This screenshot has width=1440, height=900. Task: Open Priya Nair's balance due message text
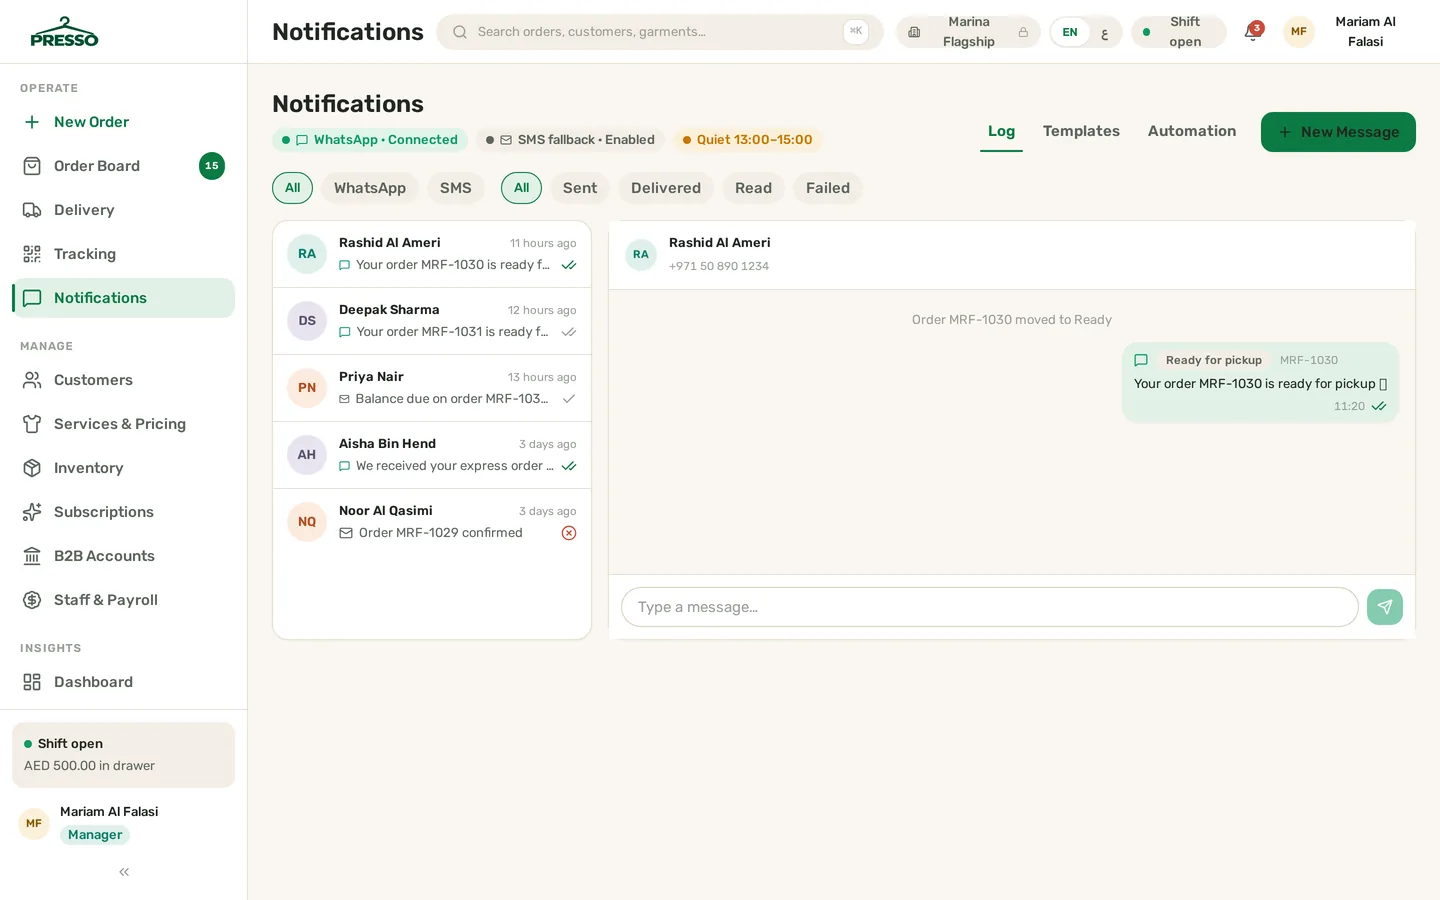pyautogui.click(x=452, y=399)
